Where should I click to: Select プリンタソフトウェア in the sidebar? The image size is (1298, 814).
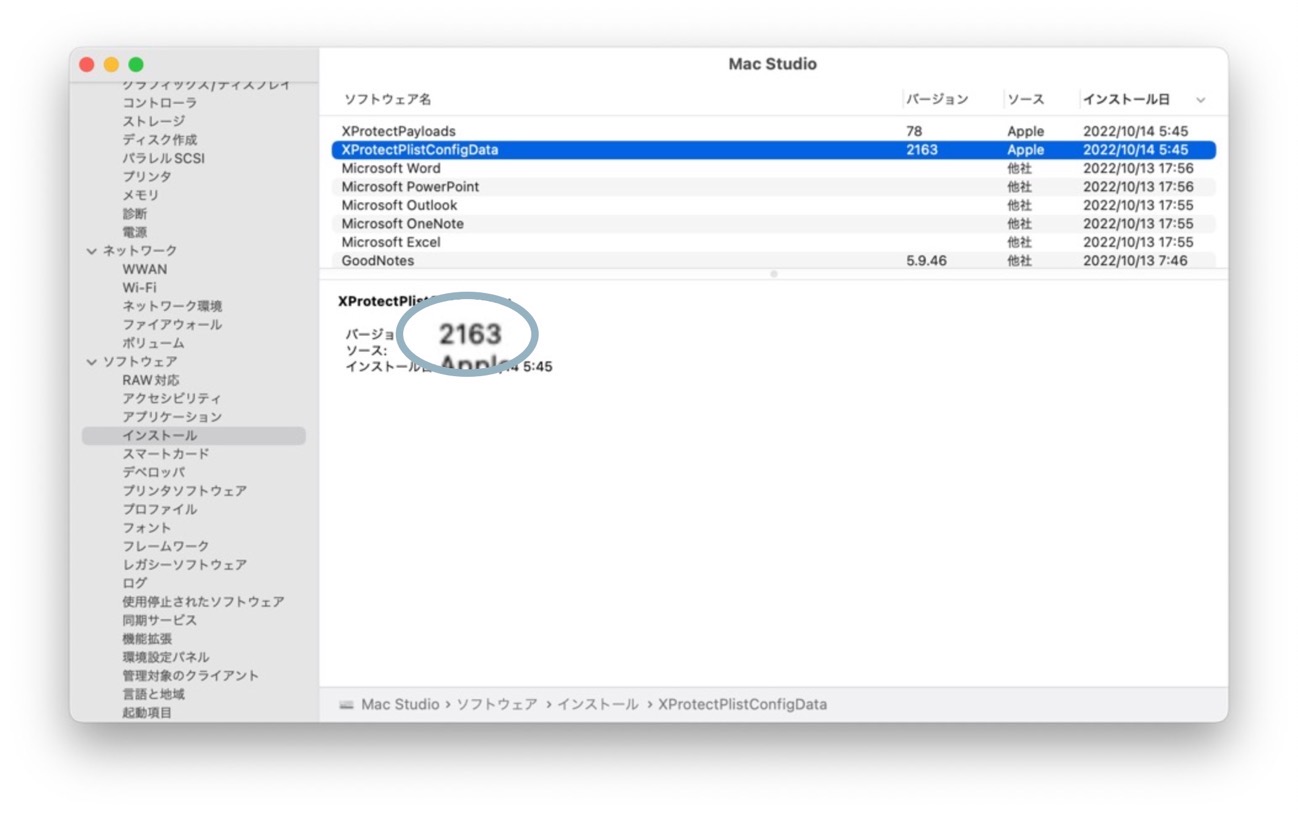(184, 491)
